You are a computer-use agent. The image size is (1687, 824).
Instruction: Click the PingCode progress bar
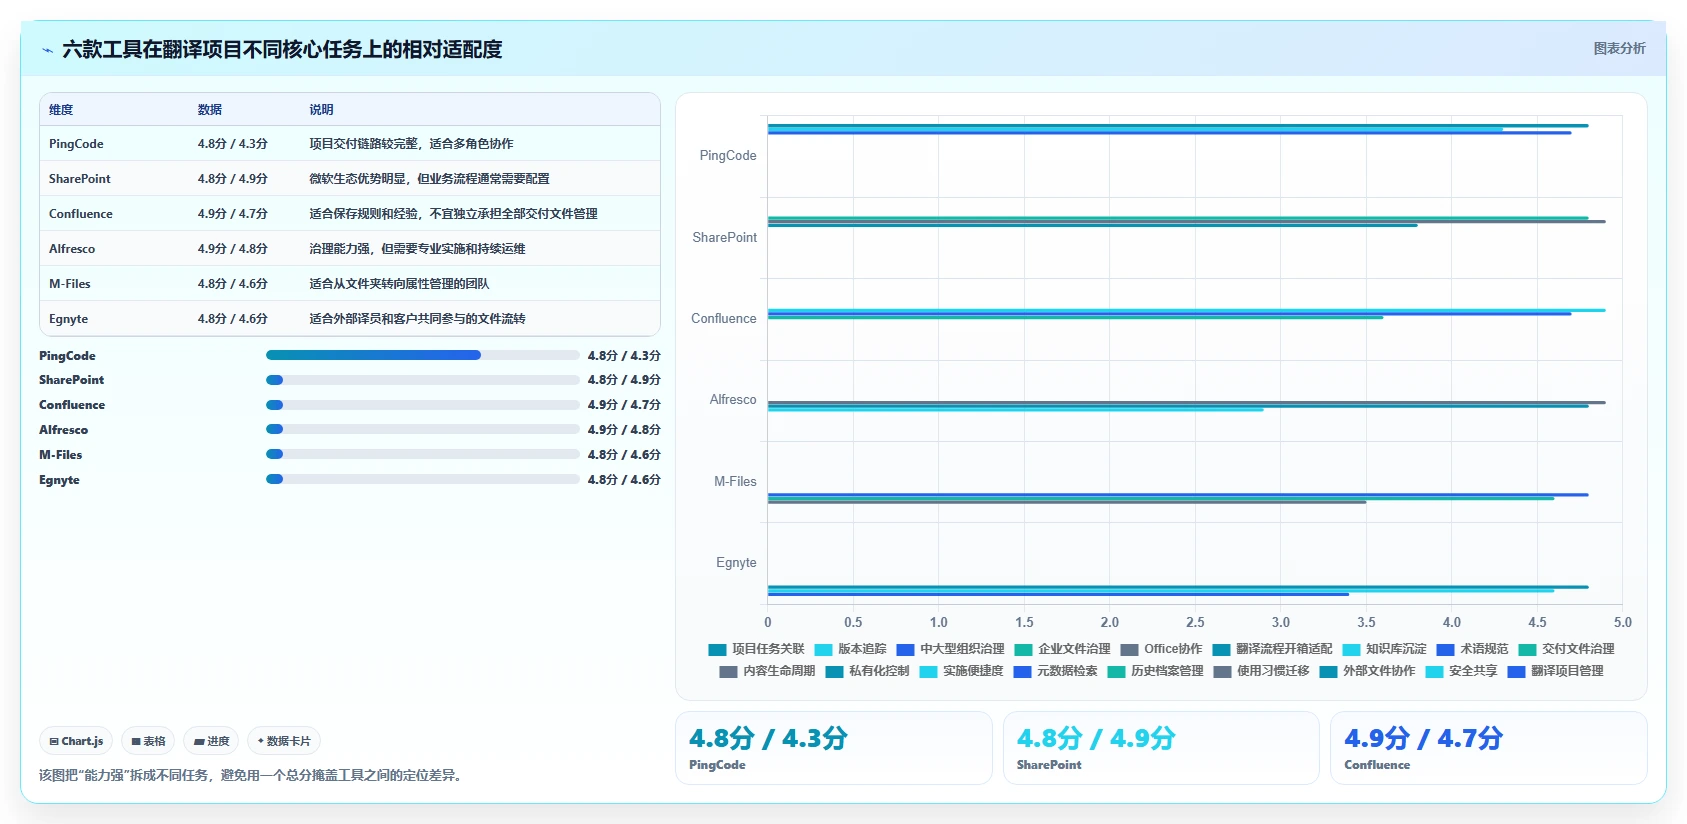tap(422, 355)
